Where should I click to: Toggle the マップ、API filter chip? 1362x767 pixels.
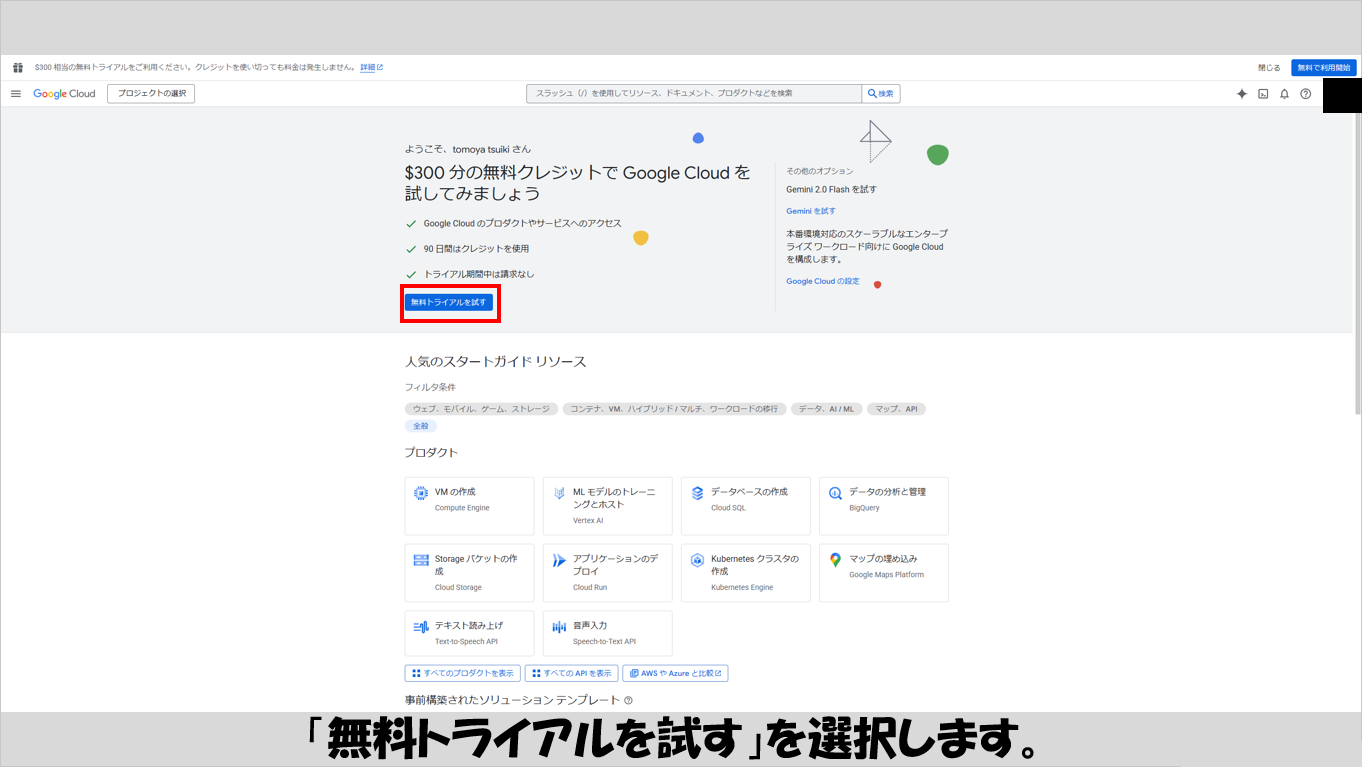896,409
